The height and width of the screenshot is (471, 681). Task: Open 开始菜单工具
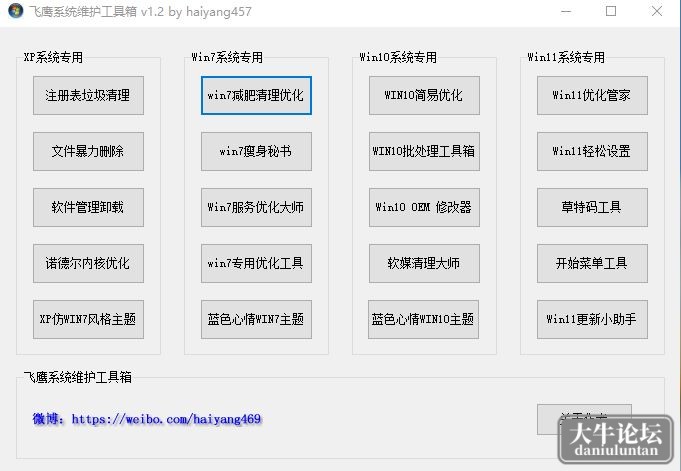click(592, 264)
